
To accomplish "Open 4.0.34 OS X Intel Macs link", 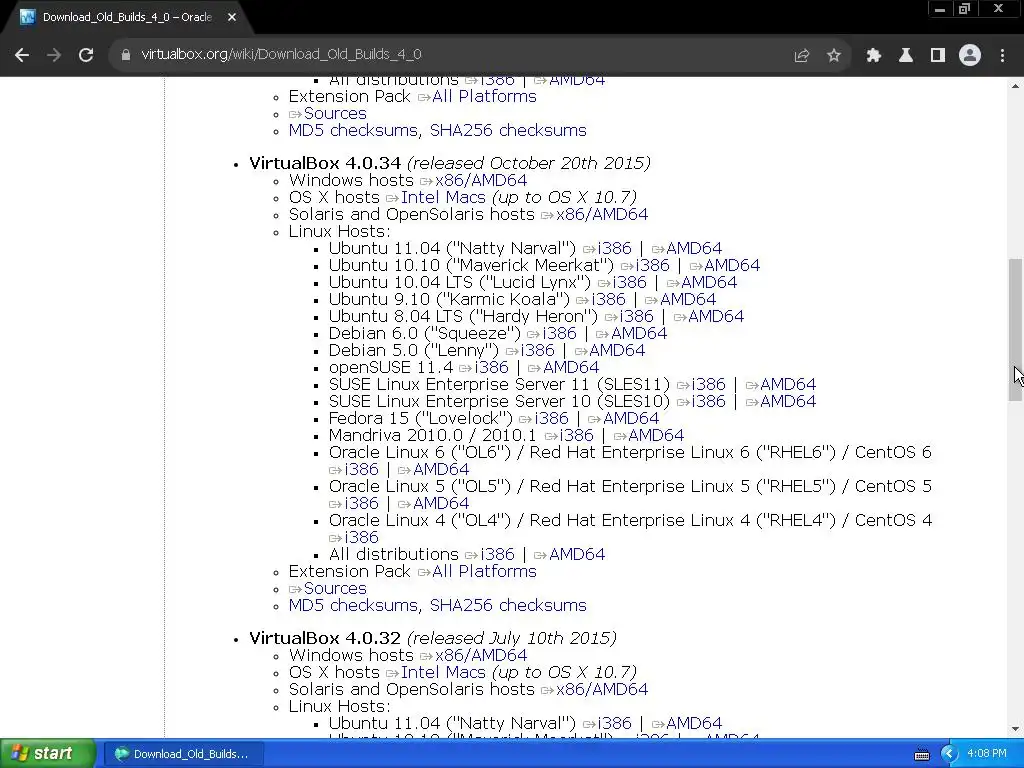I will [x=443, y=197].
